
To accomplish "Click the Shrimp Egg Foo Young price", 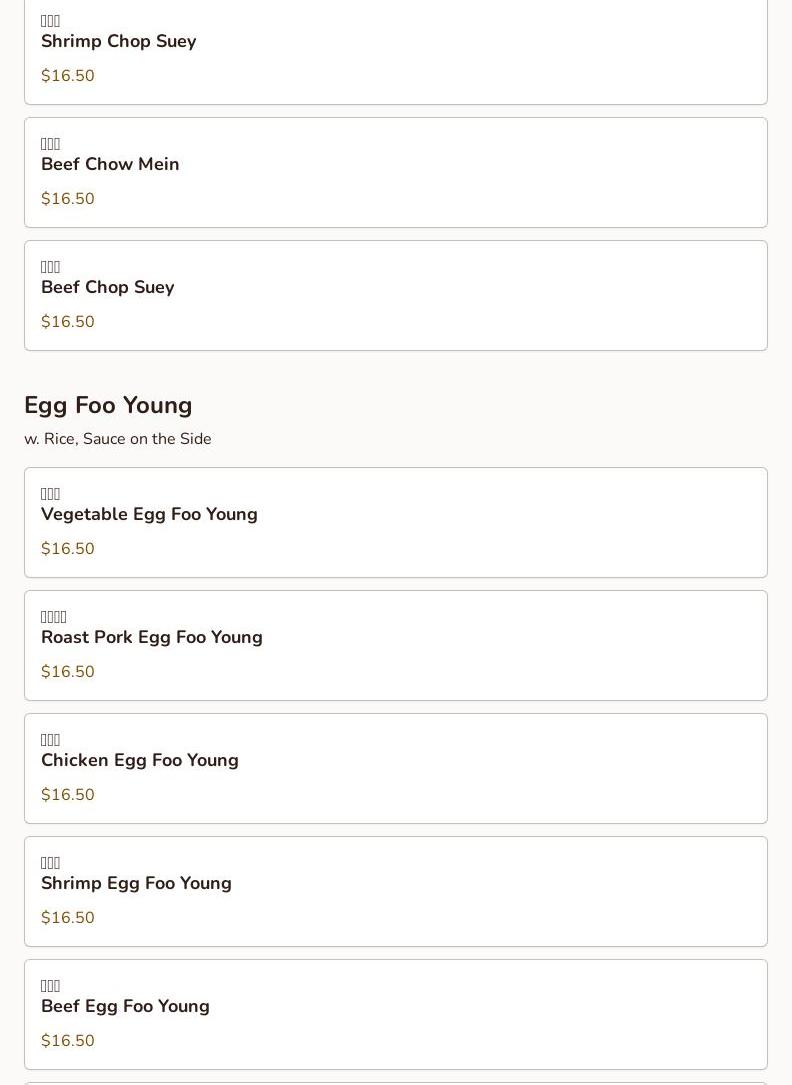I will pyautogui.click(x=68, y=918).
